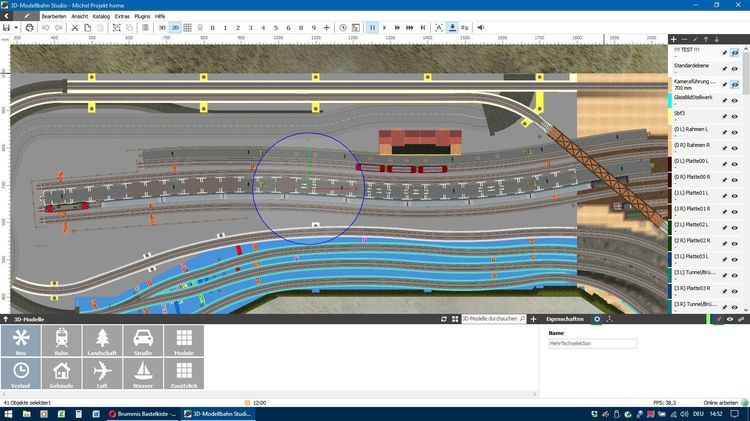Copy selection with the copy icon
Screen dimensions: 750x421
88,28
